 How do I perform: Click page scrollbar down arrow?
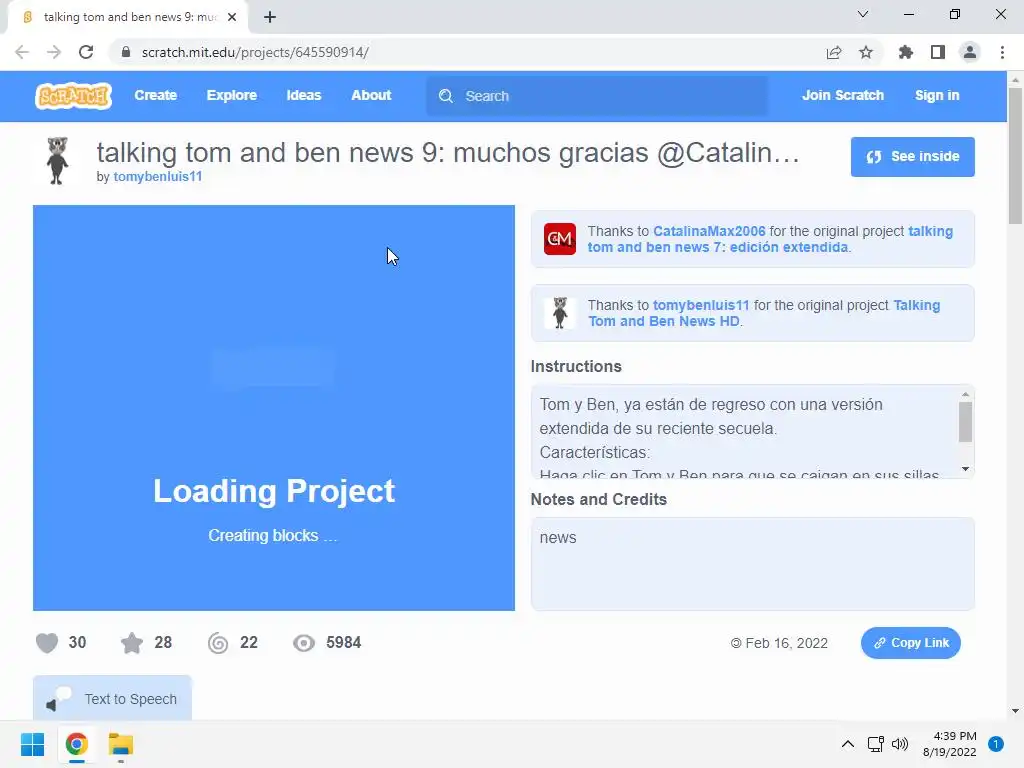(x=1015, y=711)
